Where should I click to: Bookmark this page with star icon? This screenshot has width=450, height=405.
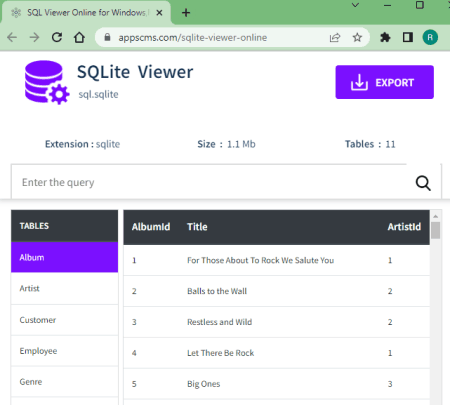[357, 37]
